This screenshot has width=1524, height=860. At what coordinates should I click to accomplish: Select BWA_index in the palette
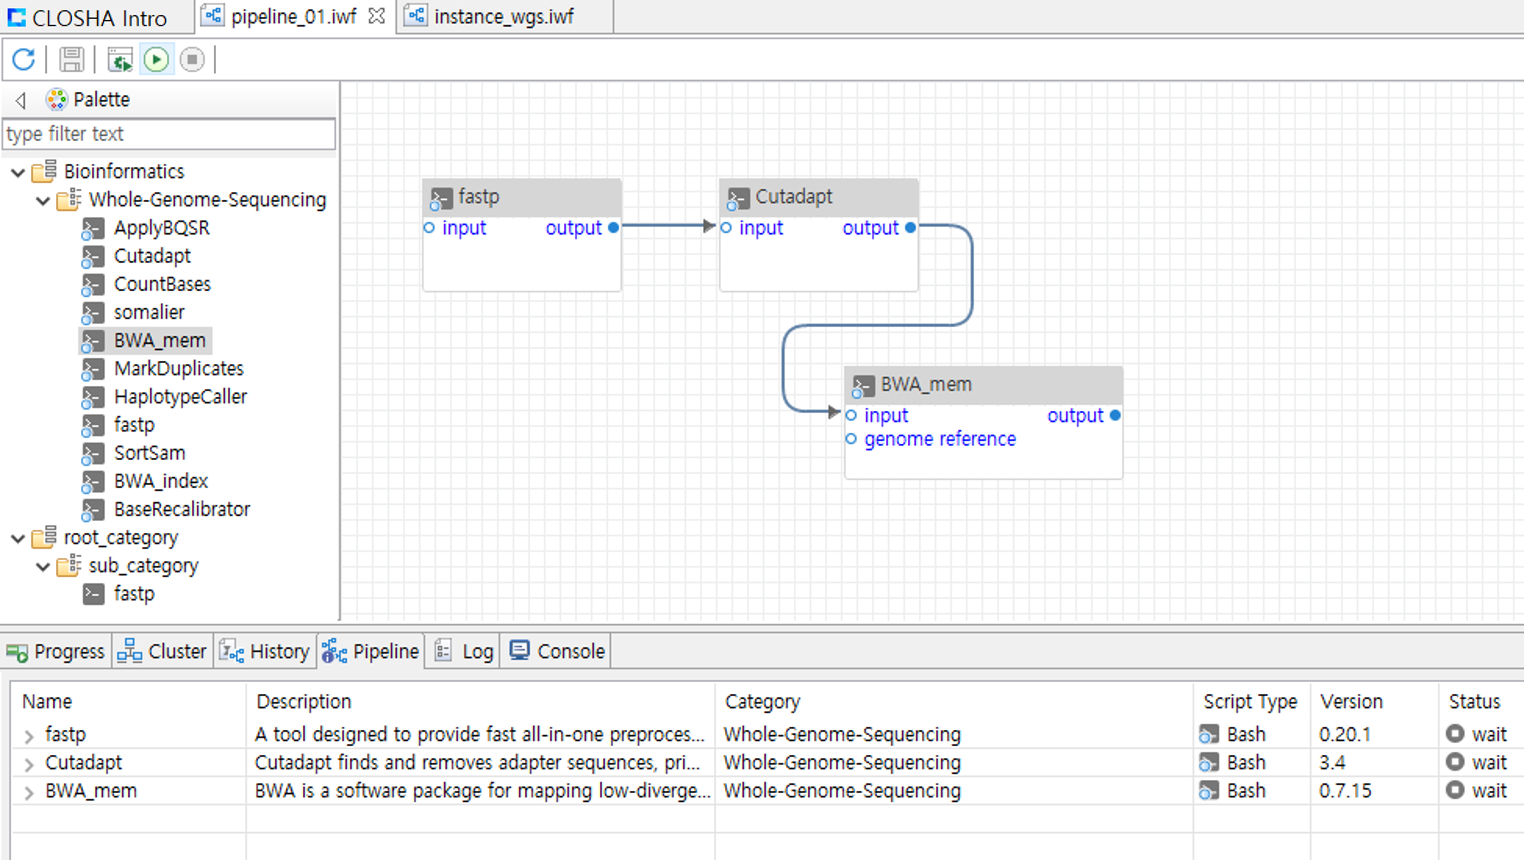click(160, 481)
